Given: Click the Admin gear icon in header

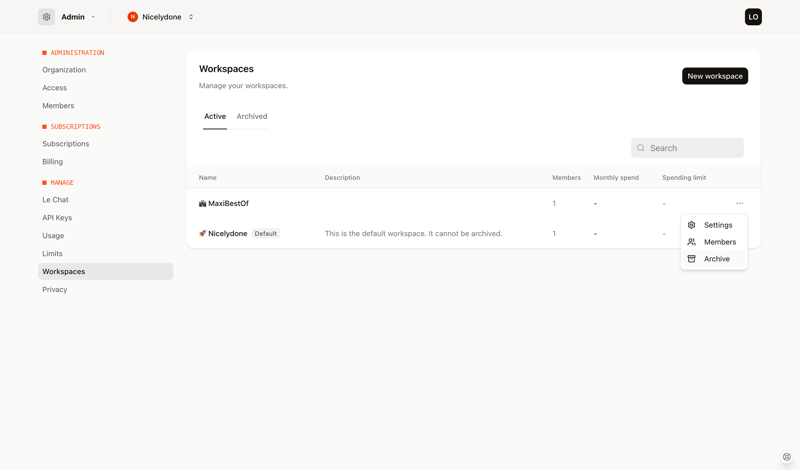Looking at the screenshot, I should pyautogui.click(x=47, y=17).
